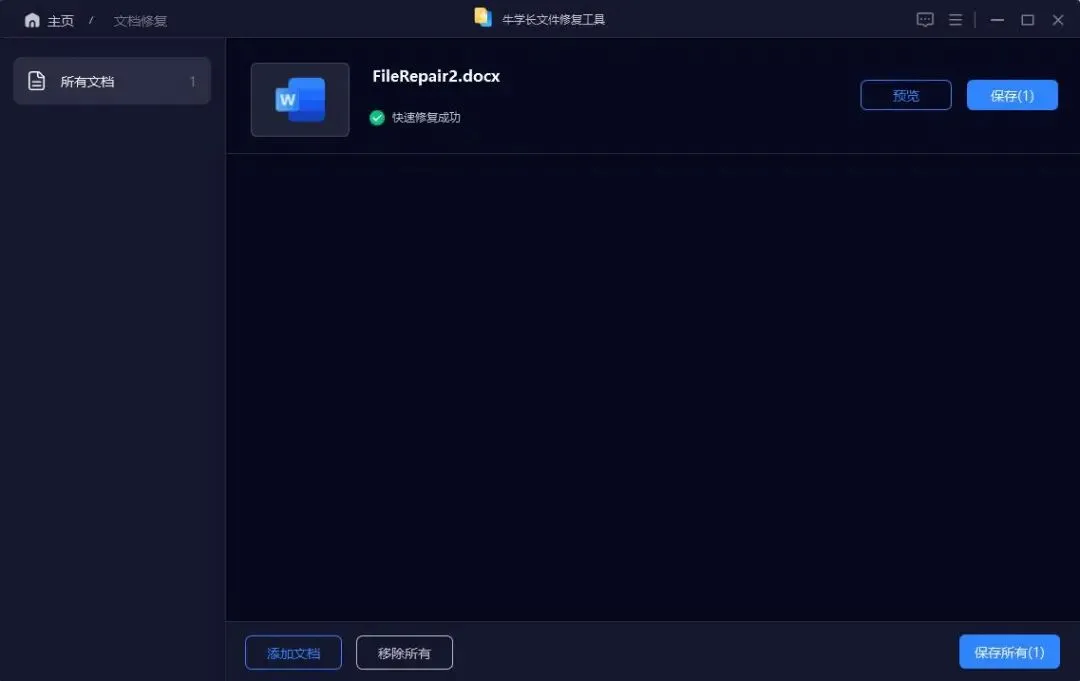Click 快速修复成功 status text
Image resolution: width=1080 pixels, height=681 pixels.
(426, 118)
